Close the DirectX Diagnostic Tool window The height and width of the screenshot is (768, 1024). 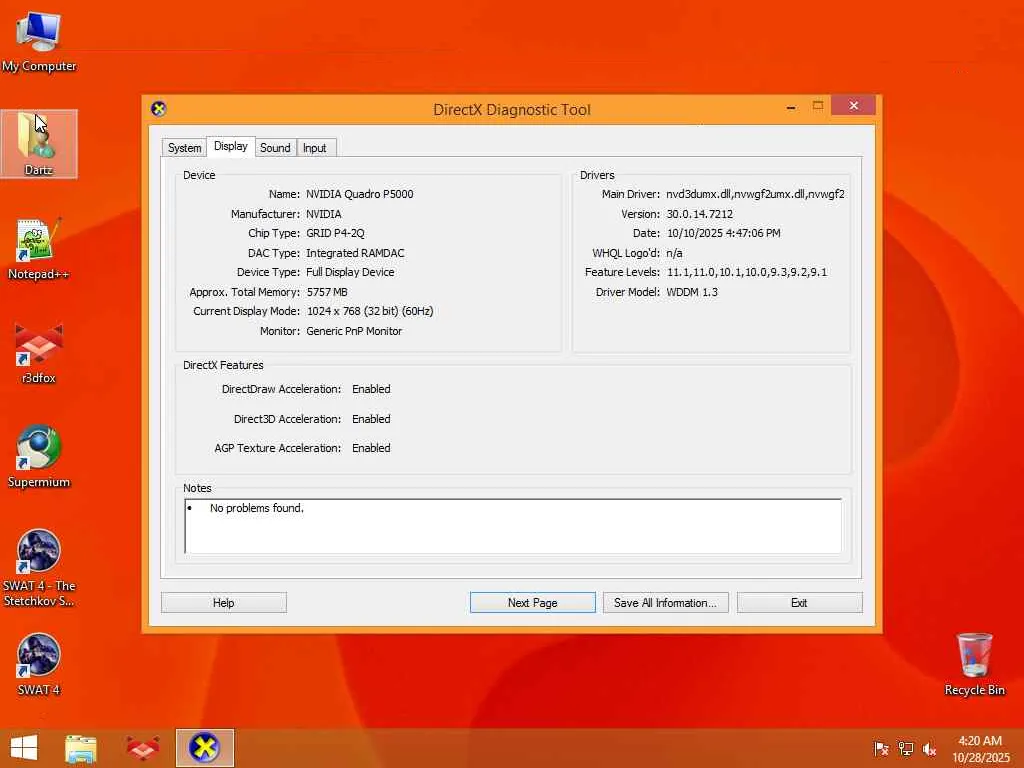coord(853,105)
